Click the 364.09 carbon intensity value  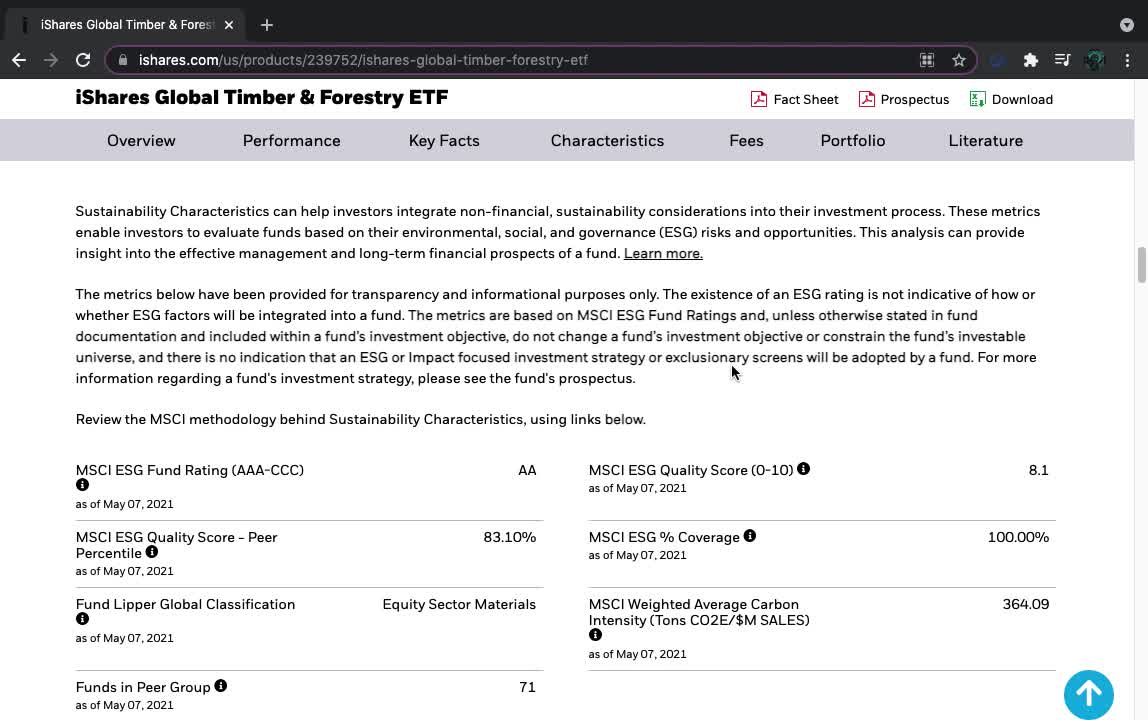point(1026,605)
